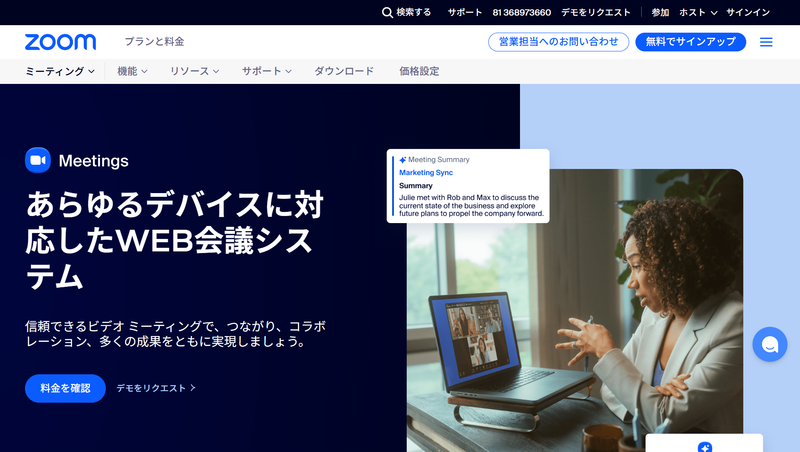
Task: Click the あらゆるデバイスに対応した headline
Action: click(174, 240)
